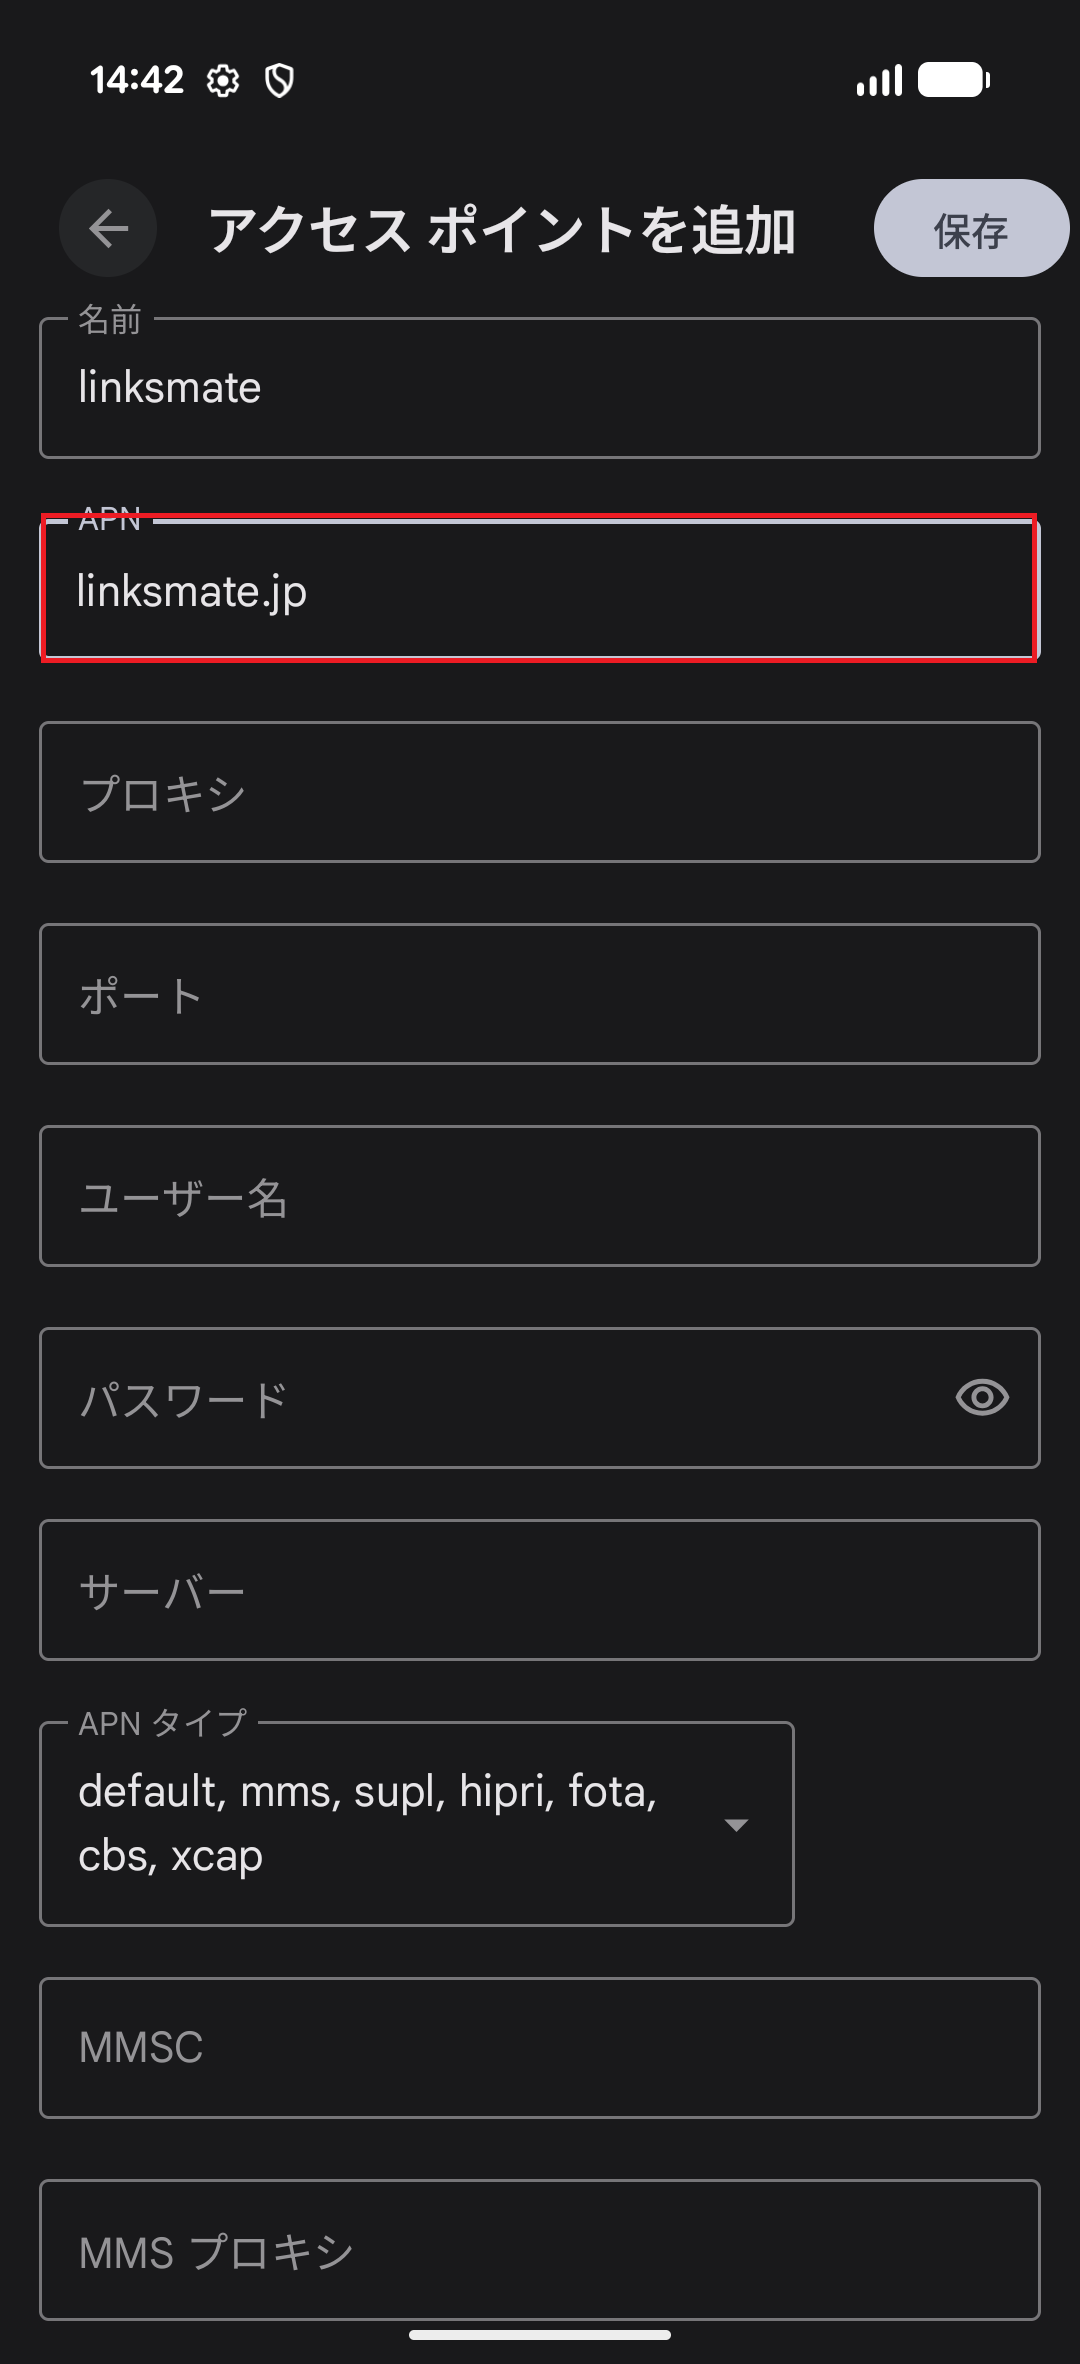Tap the 名前 field containing linksmate
Viewport: 1080px width, 2364px height.
click(x=540, y=387)
